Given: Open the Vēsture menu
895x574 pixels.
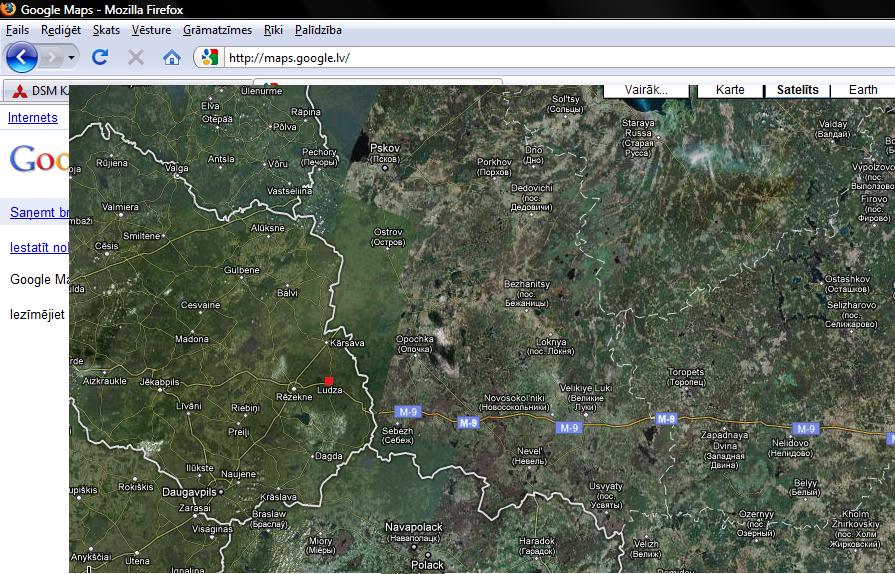Looking at the screenshot, I should point(152,30).
